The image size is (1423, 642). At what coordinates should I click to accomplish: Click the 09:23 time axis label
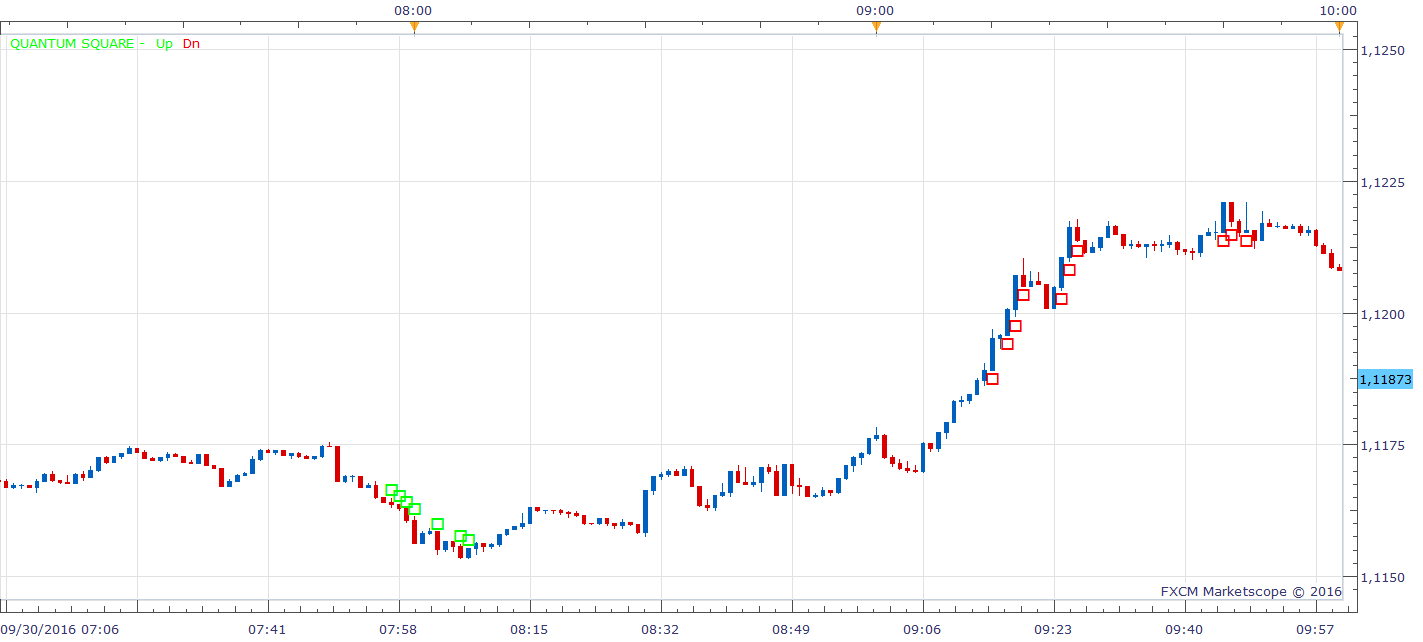coord(1053,629)
